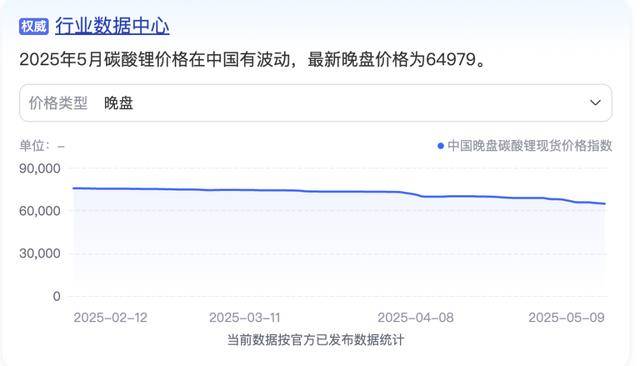Select the 2025-02-12 x-axis date label

coord(110,317)
